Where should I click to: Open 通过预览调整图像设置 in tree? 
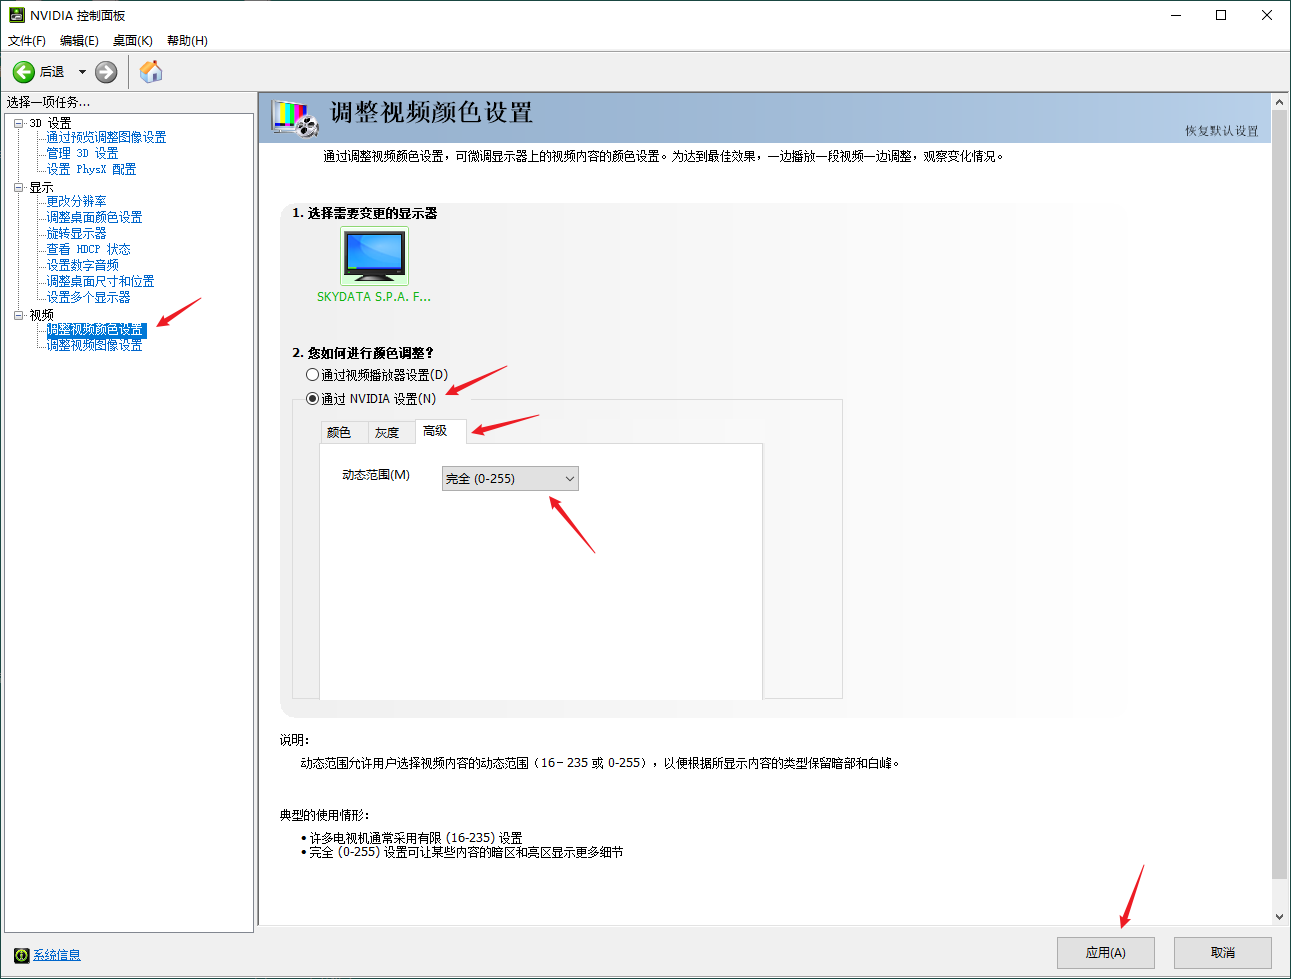click(106, 137)
